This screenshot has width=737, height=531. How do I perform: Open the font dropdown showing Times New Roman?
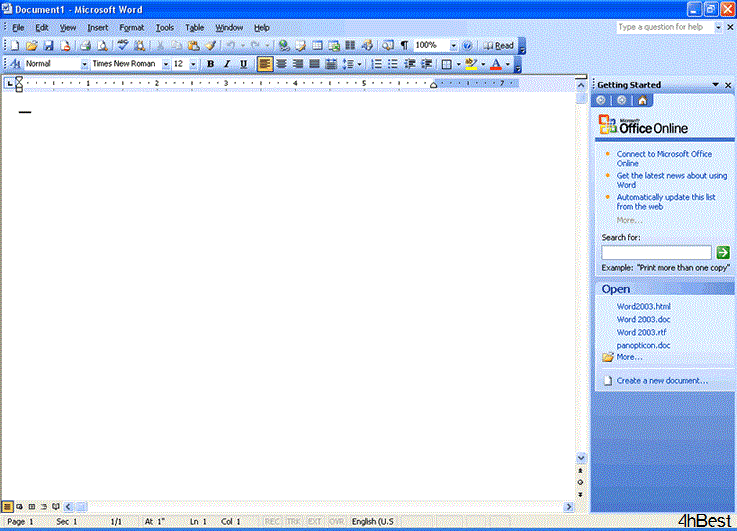click(x=166, y=64)
